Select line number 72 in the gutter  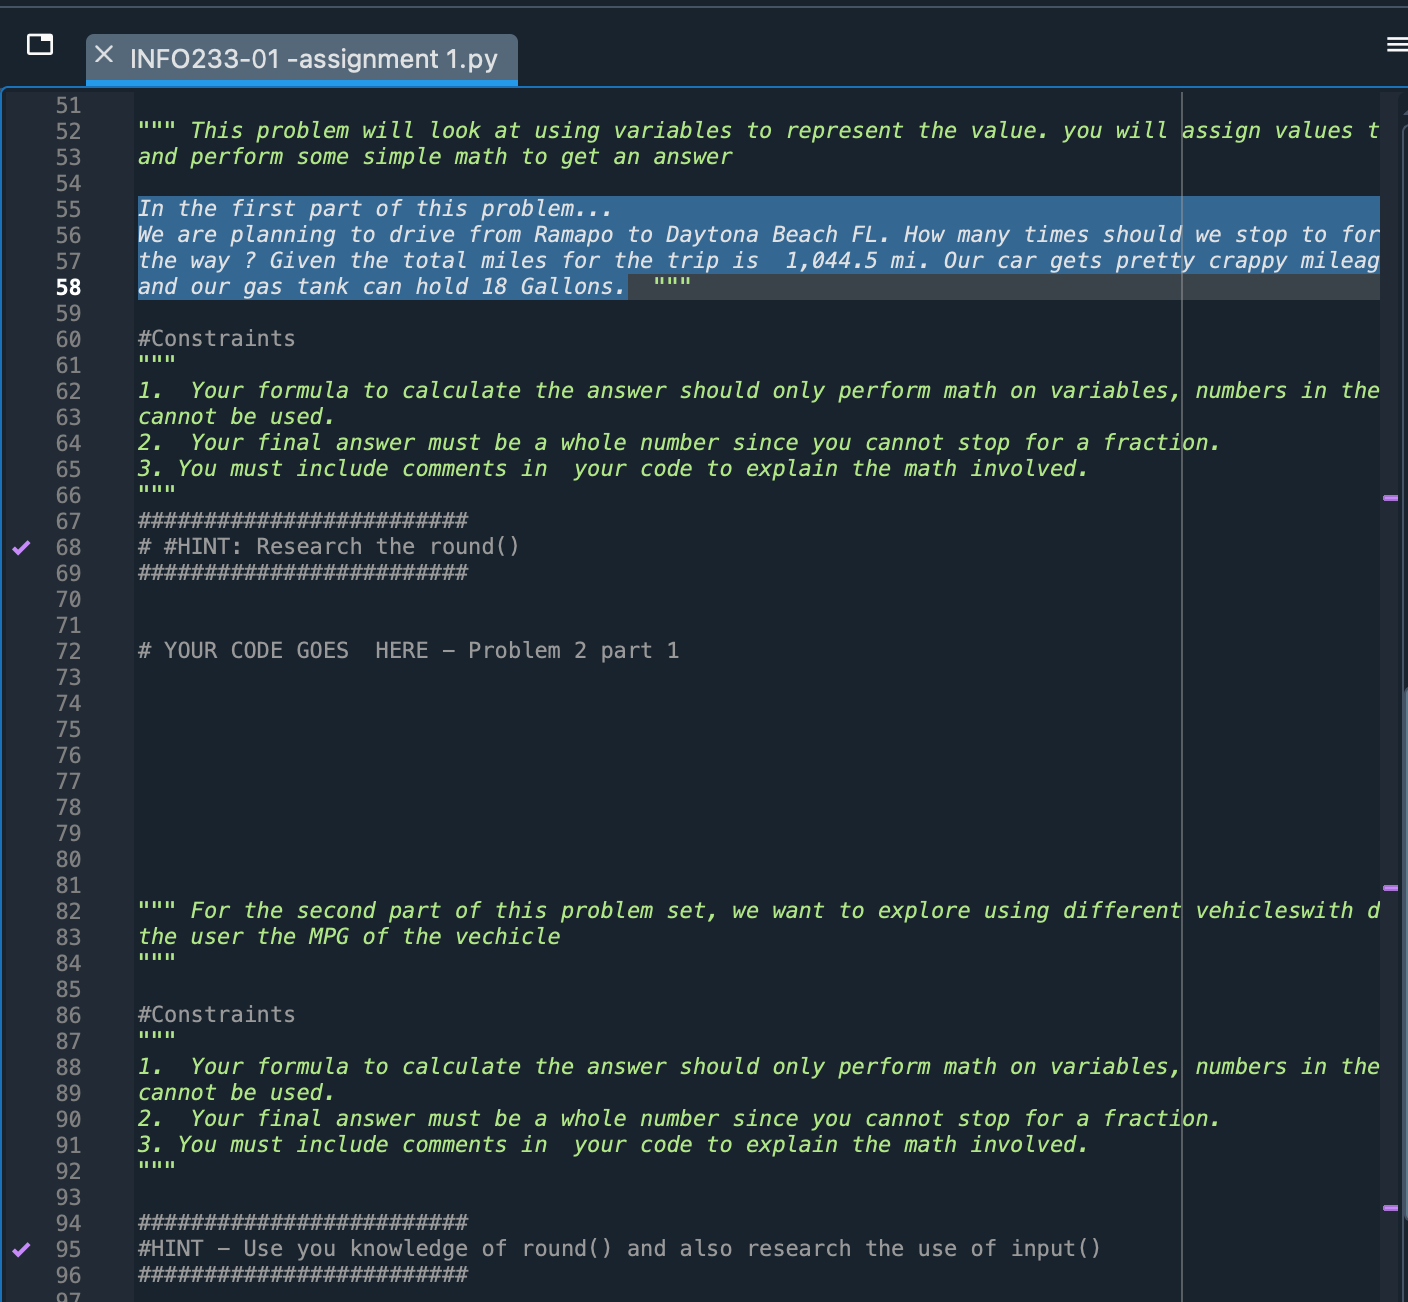coord(68,651)
